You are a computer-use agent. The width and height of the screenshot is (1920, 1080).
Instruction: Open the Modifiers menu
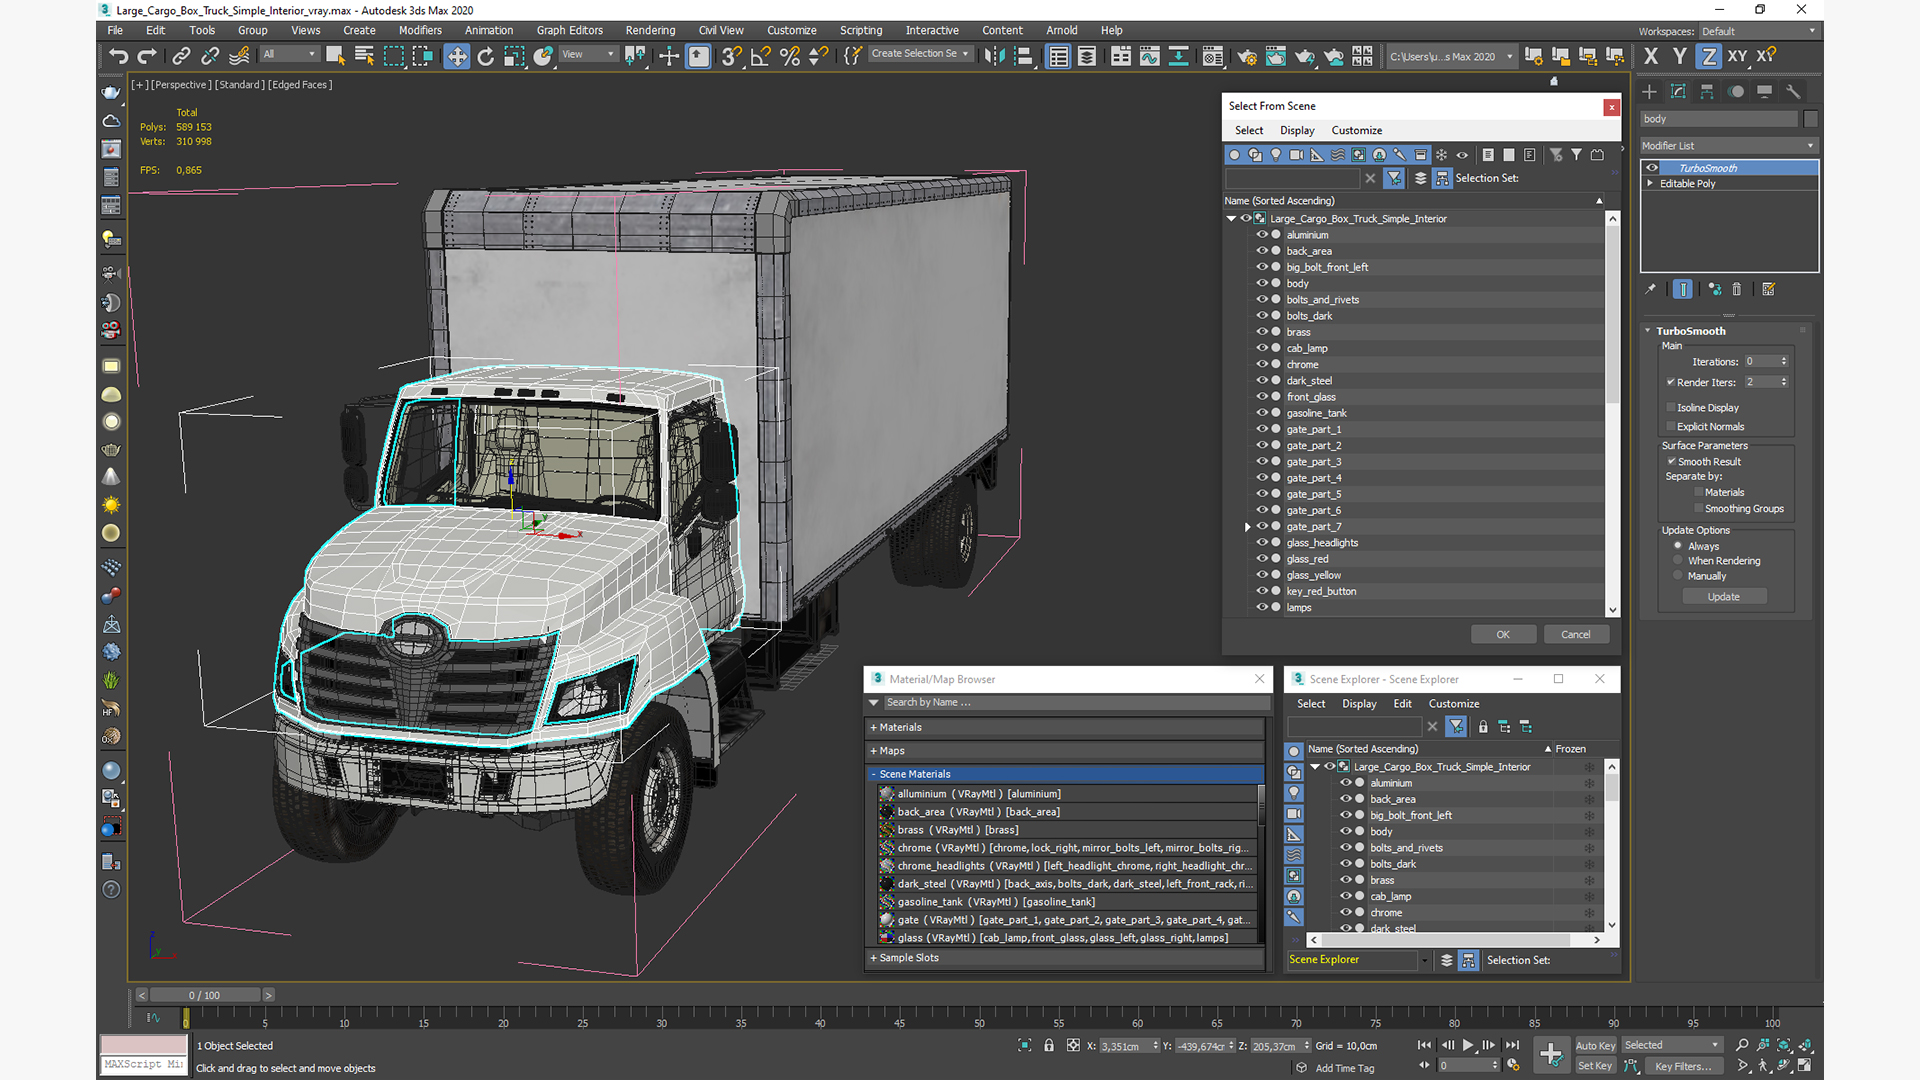[x=420, y=30]
